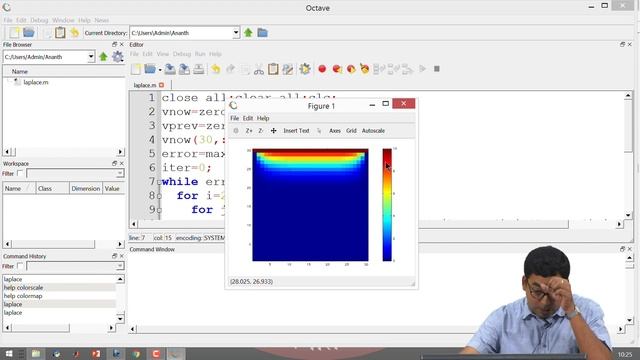Open main File menu of Octave
640x360 pixels.
pos(8,20)
